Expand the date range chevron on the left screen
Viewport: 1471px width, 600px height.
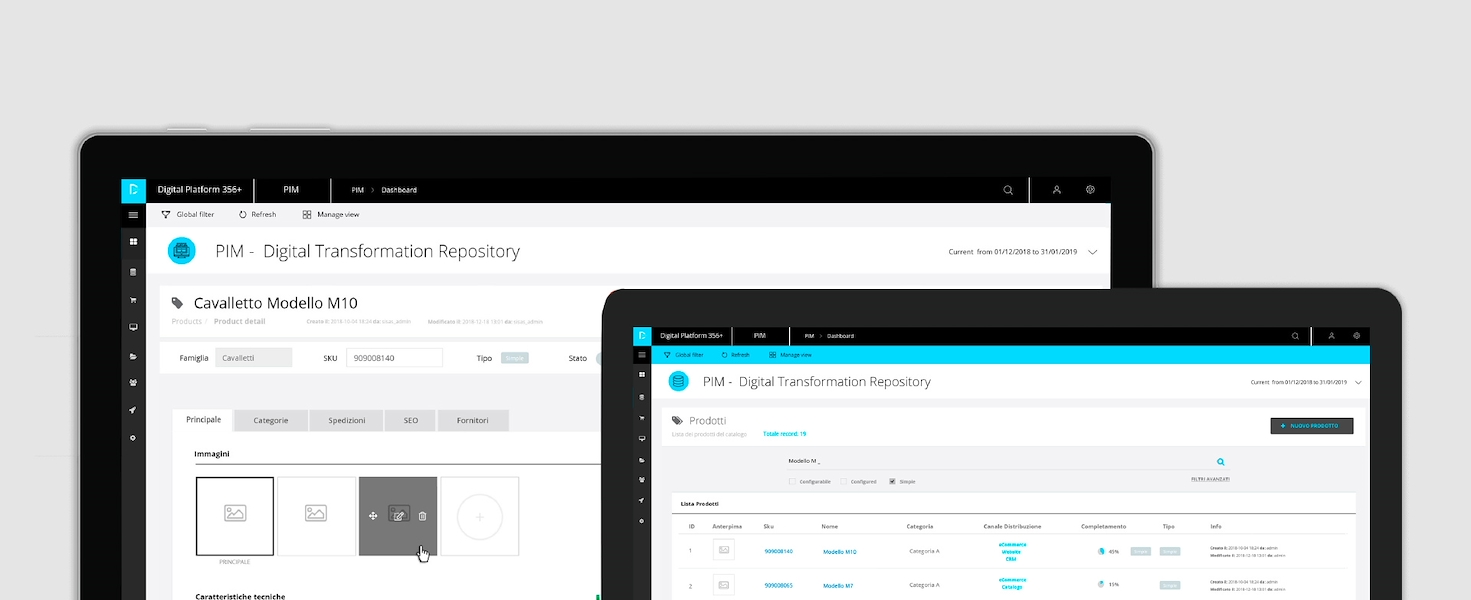tap(1093, 252)
